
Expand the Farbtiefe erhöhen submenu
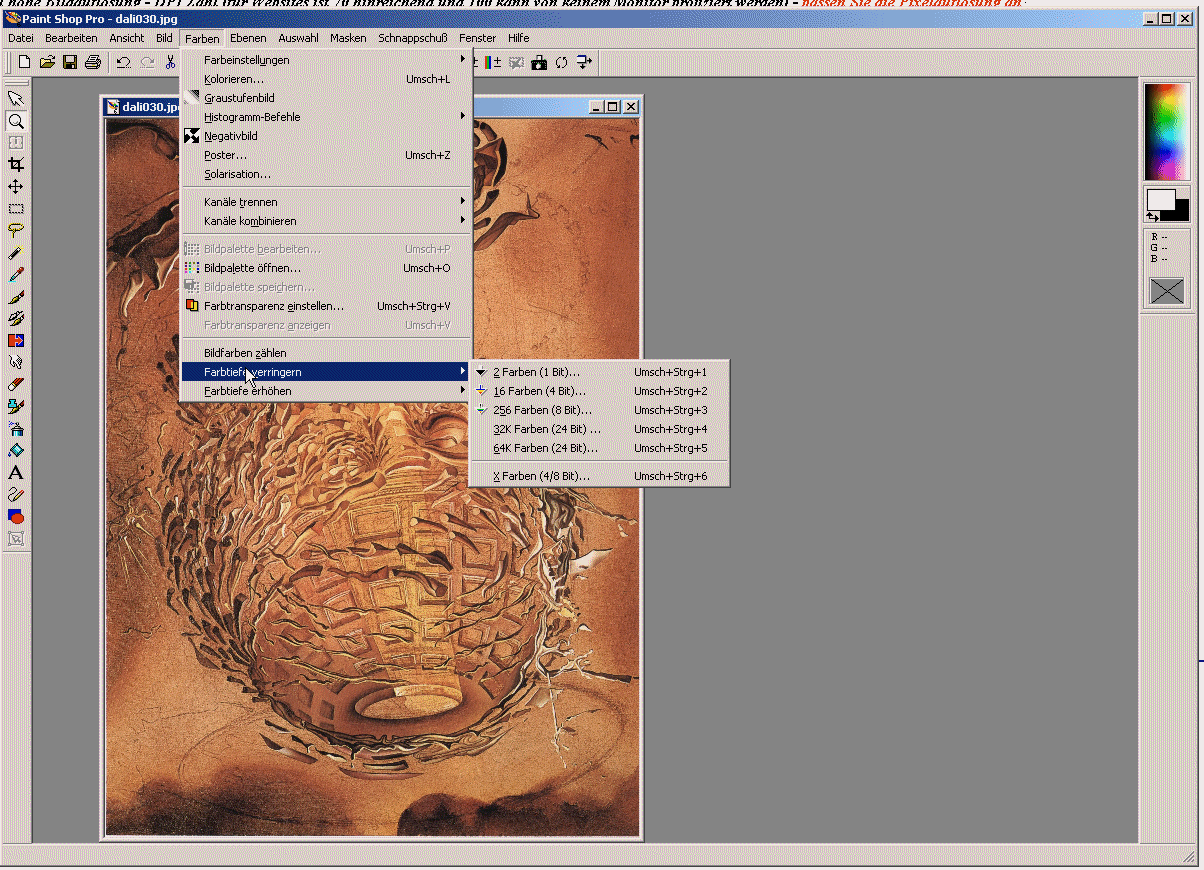tap(325, 391)
